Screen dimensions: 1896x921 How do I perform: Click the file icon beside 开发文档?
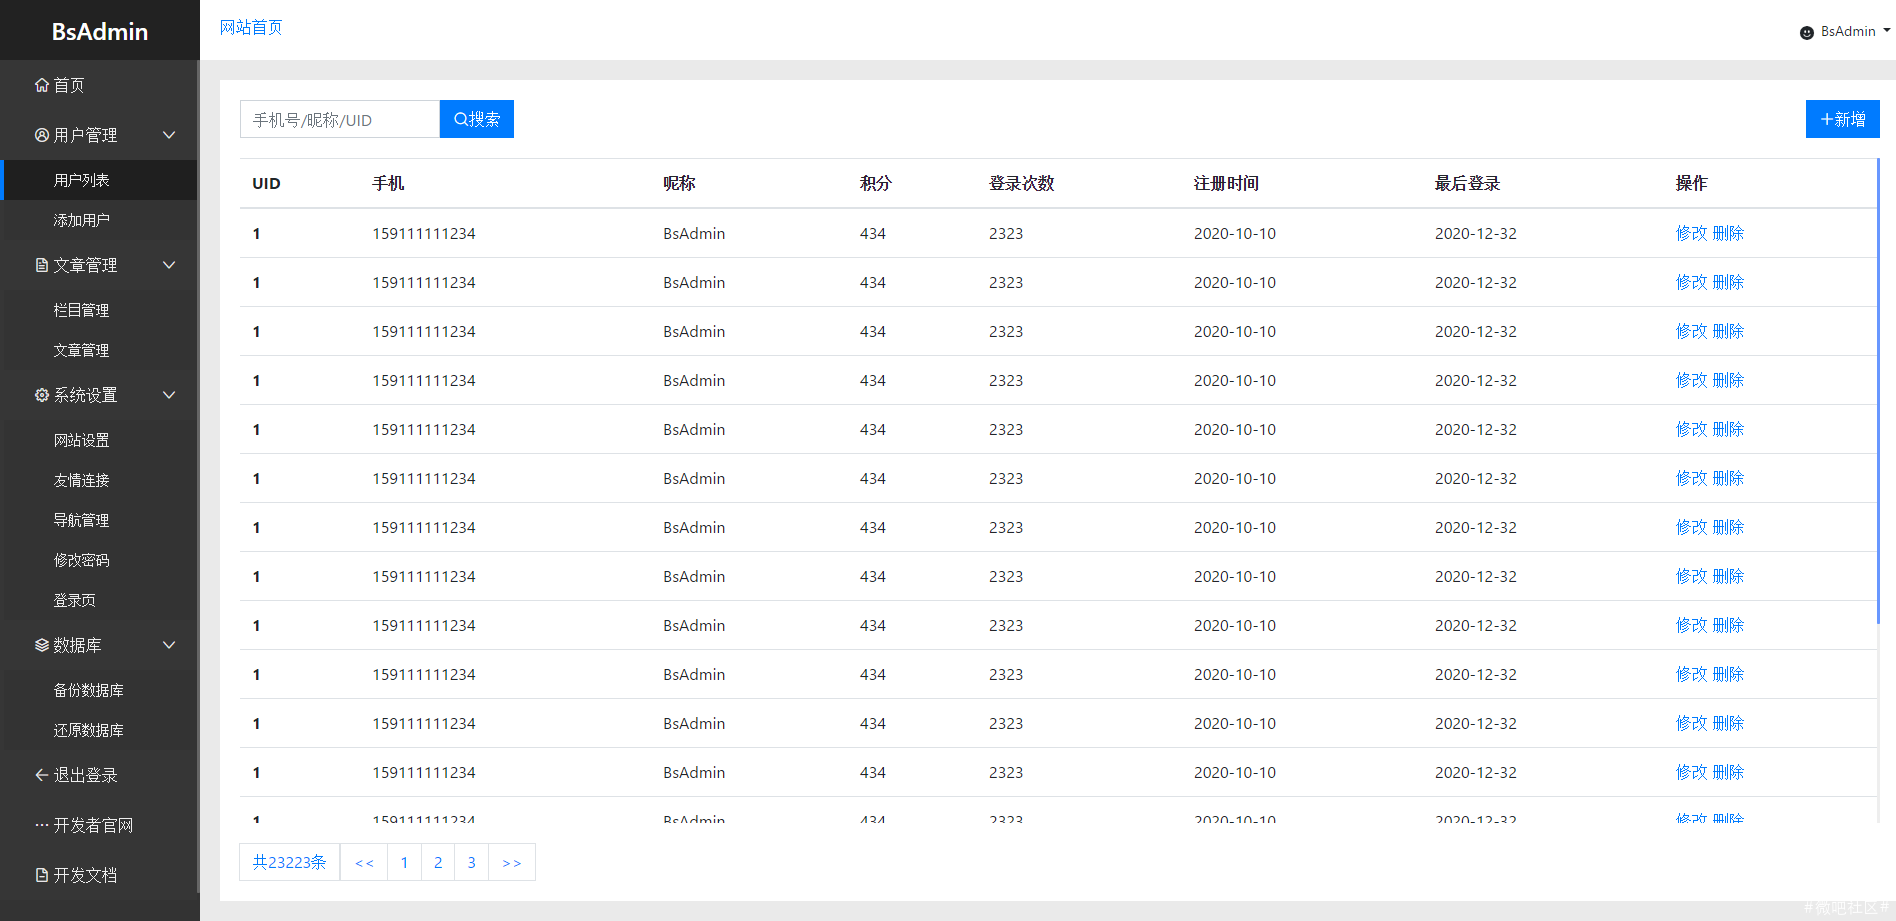pyautogui.click(x=42, y=875)
